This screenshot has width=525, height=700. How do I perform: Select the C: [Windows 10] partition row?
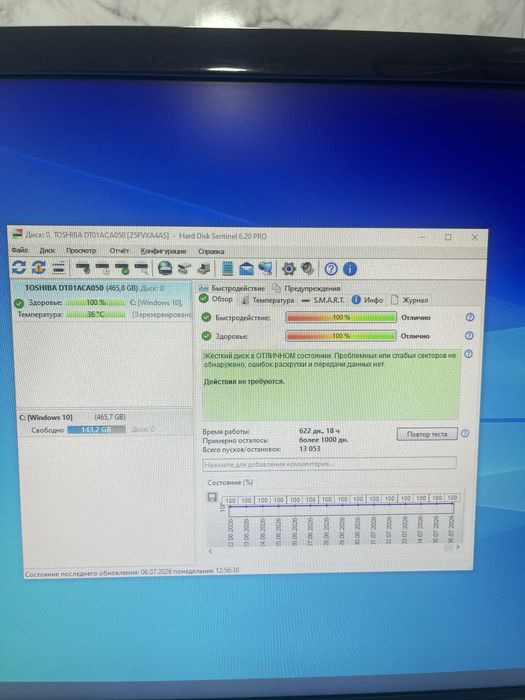[x=105, y=422]
